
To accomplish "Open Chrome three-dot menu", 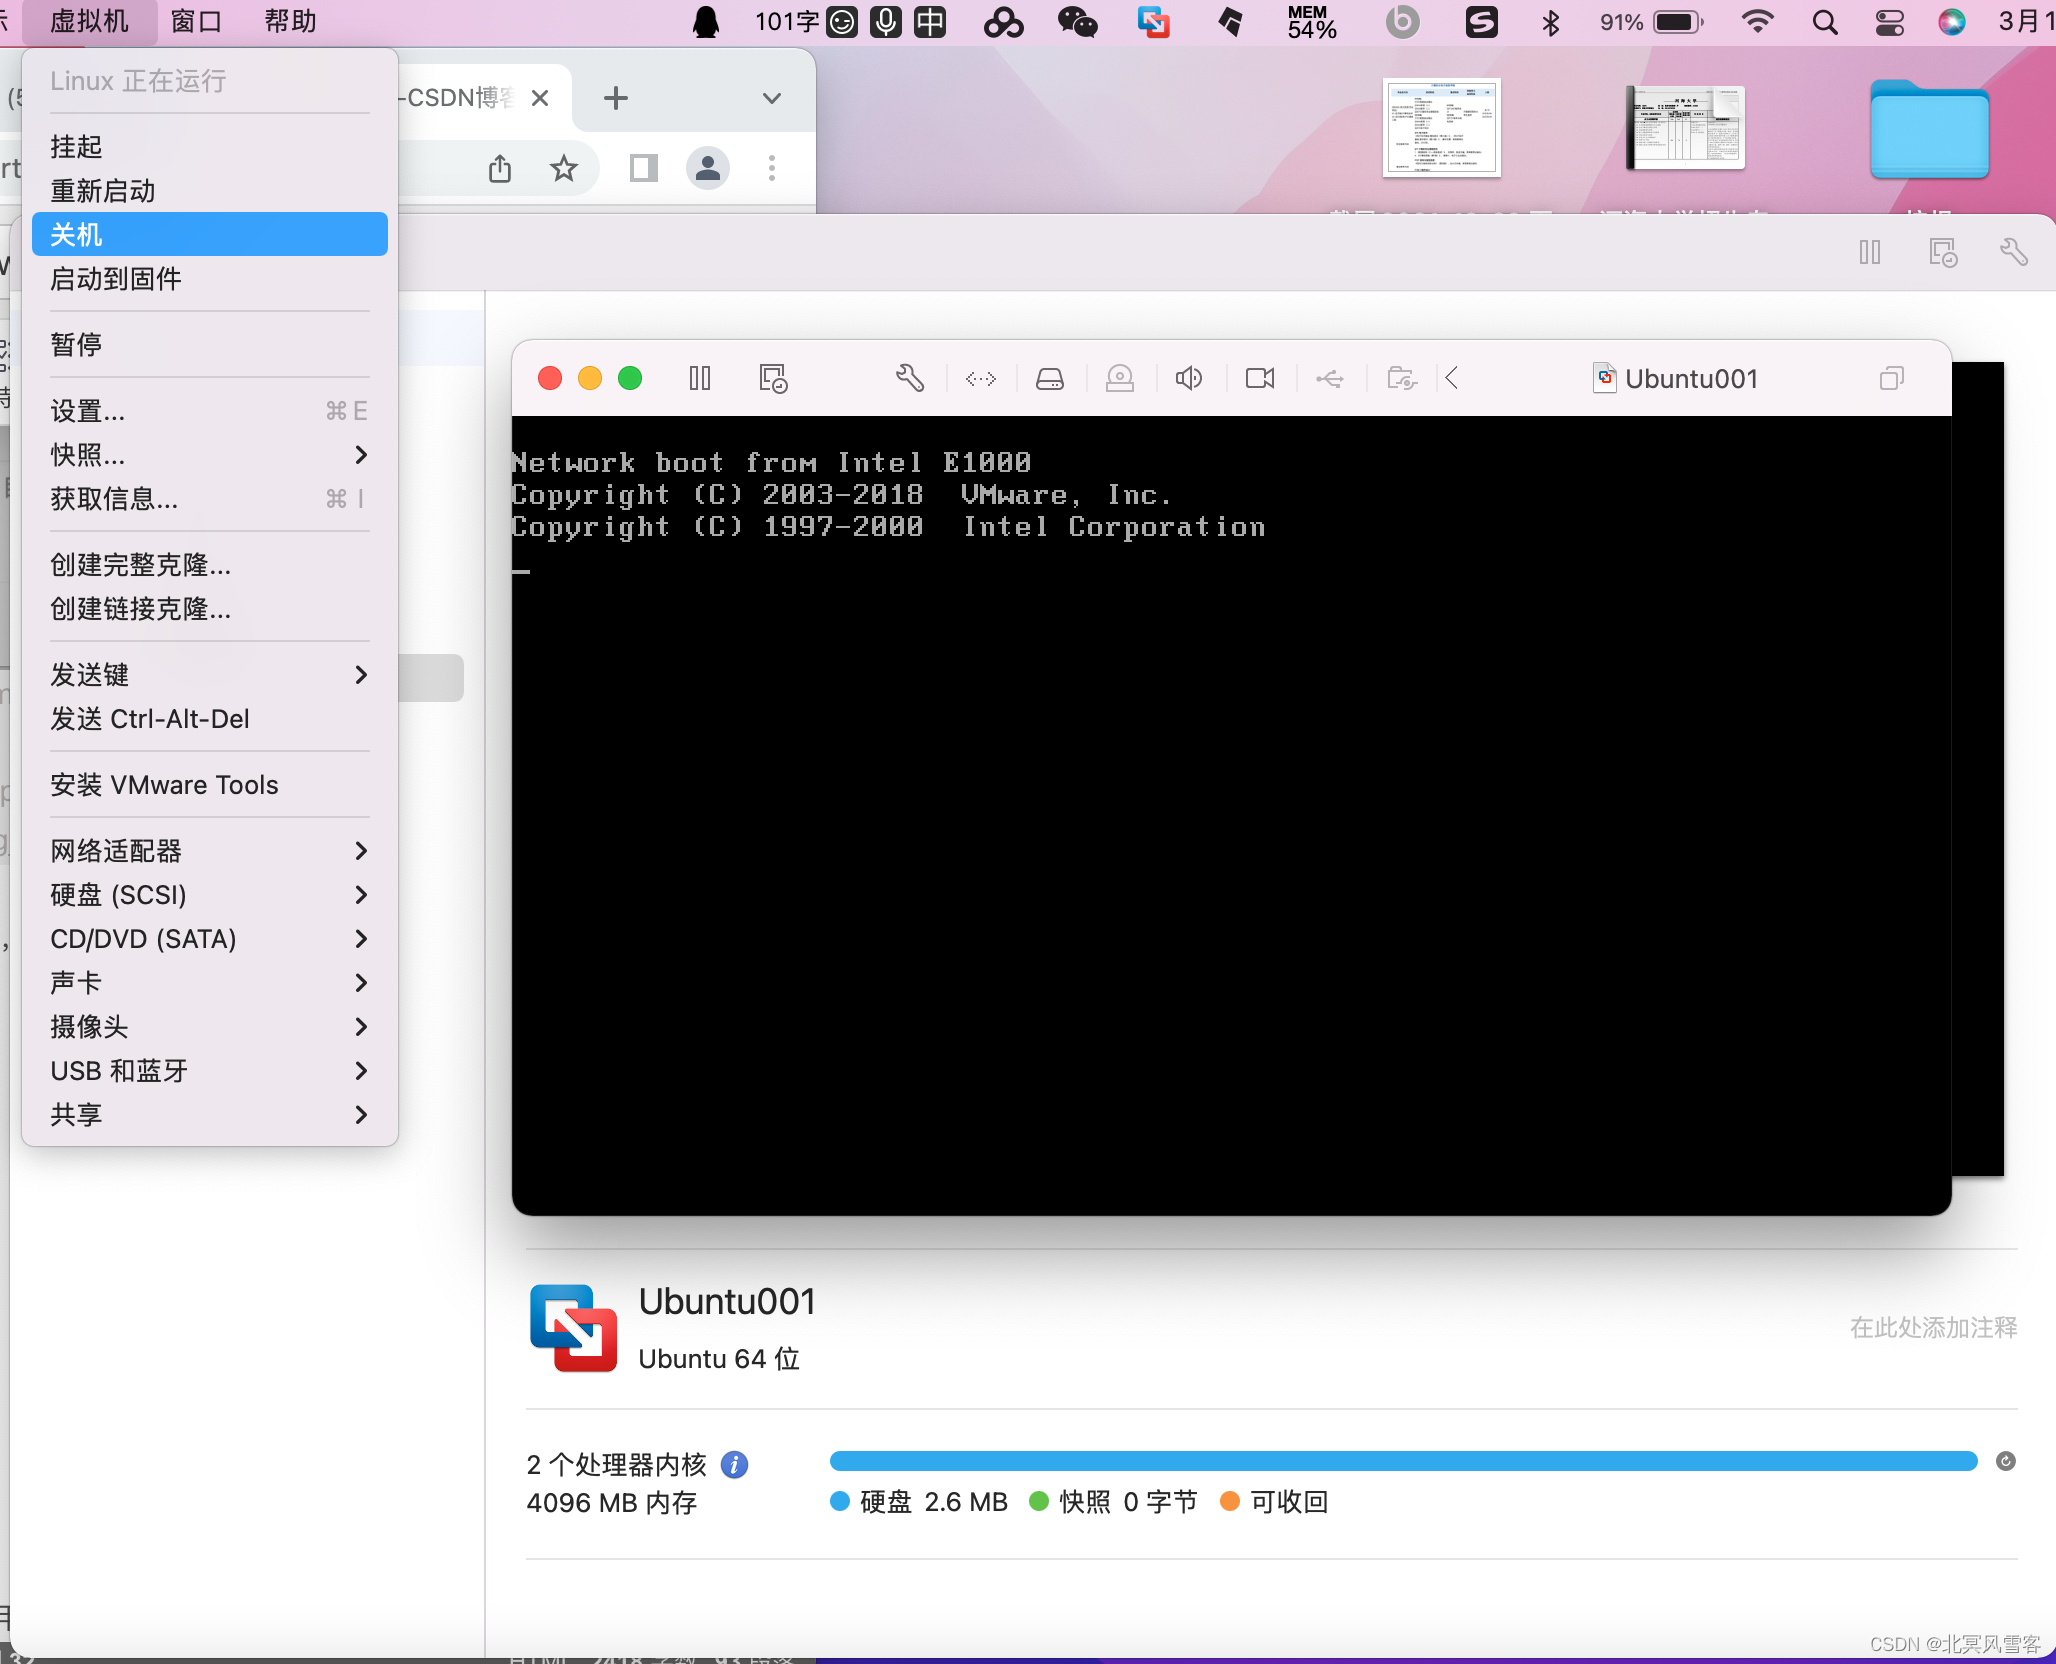I will point(771,168).
